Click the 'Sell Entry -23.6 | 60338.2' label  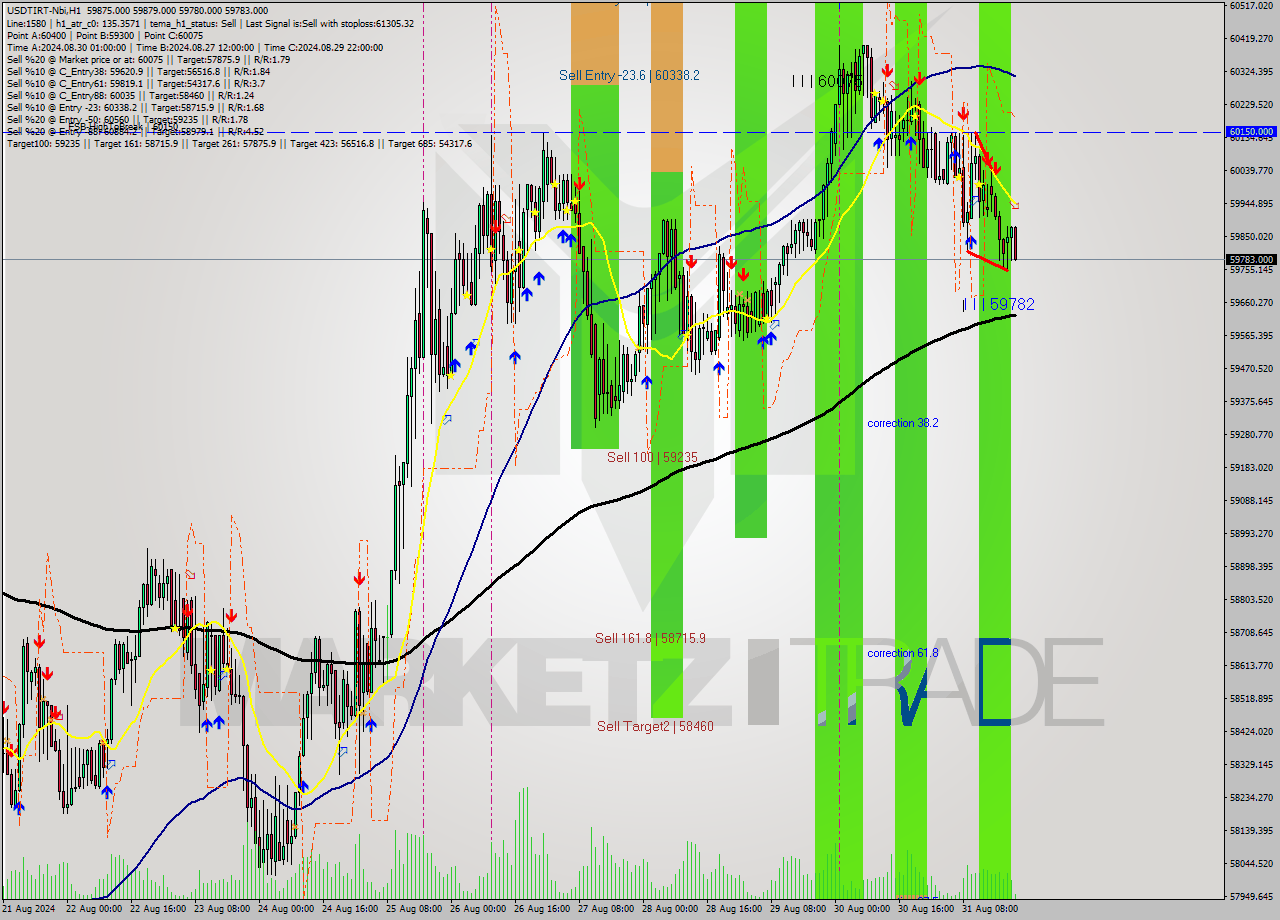tap(629, 75)
